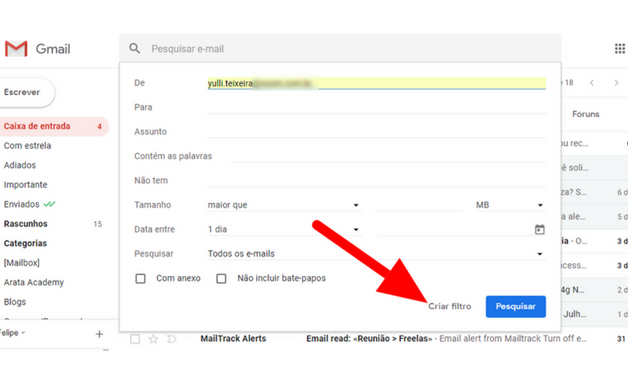Click the MailTrack Alerts sender name
The image size is (628, 380).
(233, 339)
